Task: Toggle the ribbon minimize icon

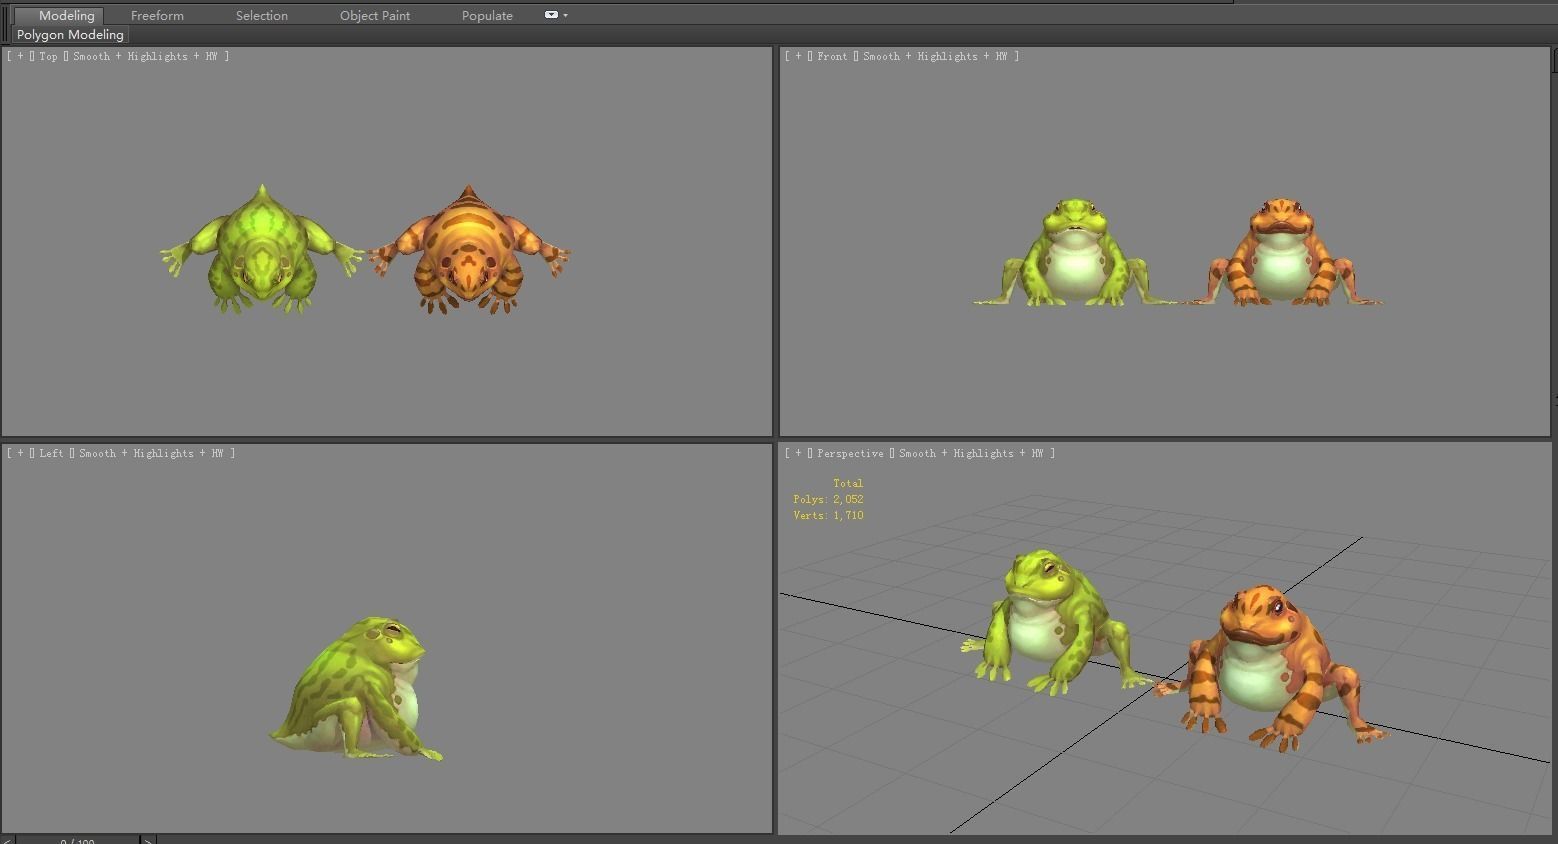Action: click(551, 15)
